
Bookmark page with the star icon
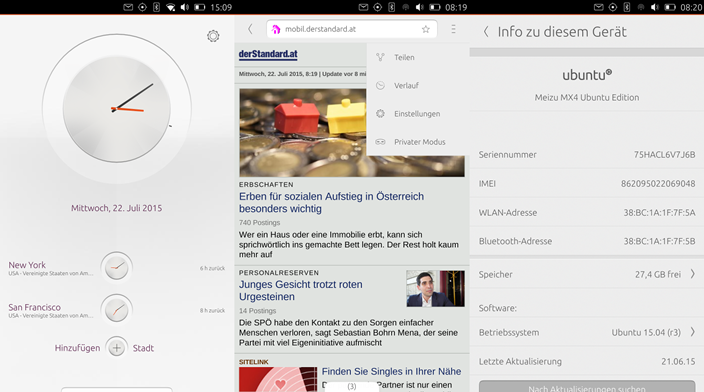click(x=425, y=29)
